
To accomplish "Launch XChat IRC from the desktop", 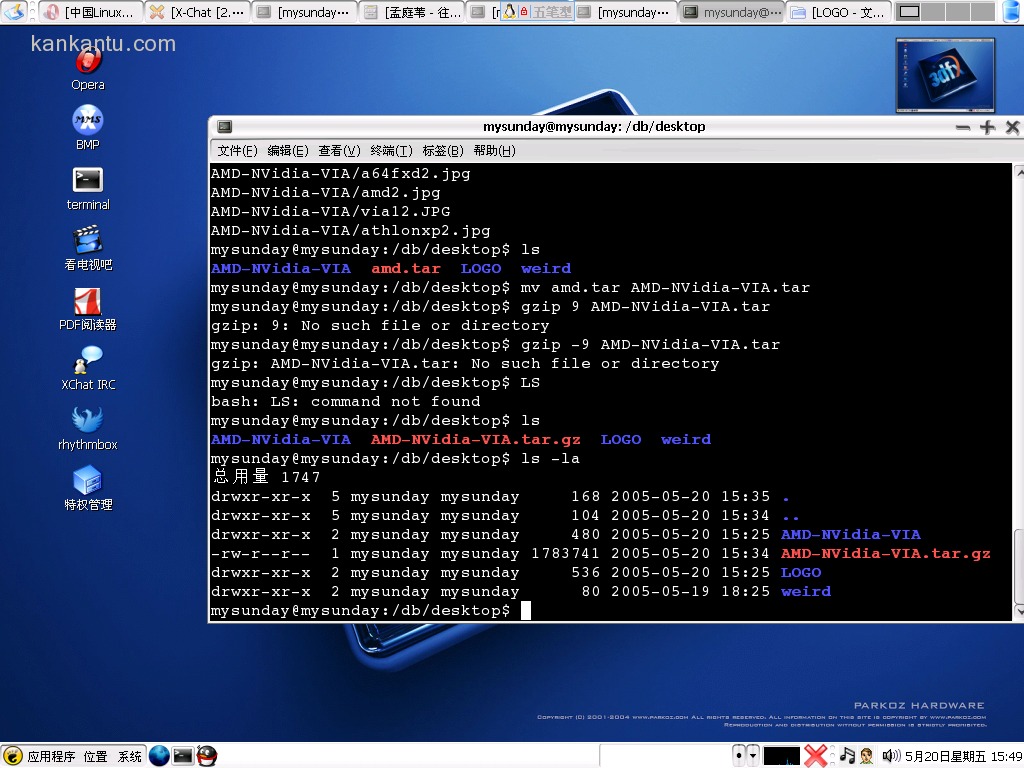I will pyautogui.click(x=88, y=361).
